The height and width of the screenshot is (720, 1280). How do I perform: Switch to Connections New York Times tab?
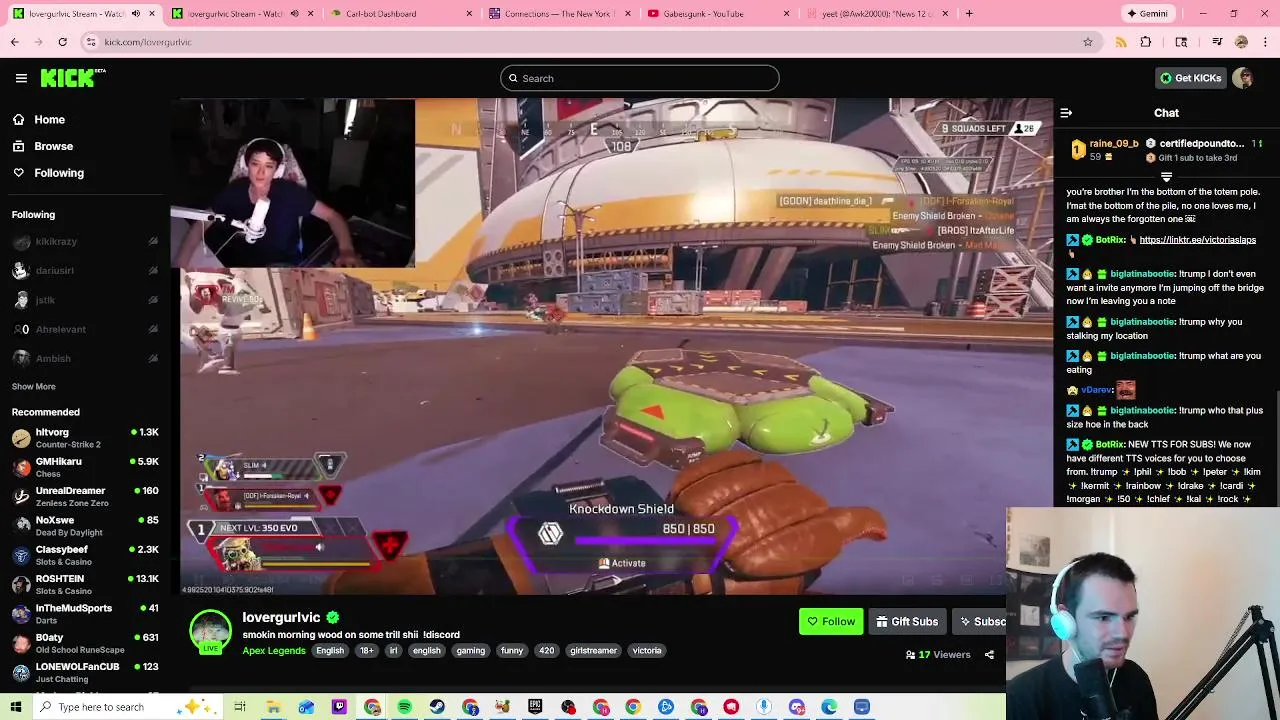[560, 14]
